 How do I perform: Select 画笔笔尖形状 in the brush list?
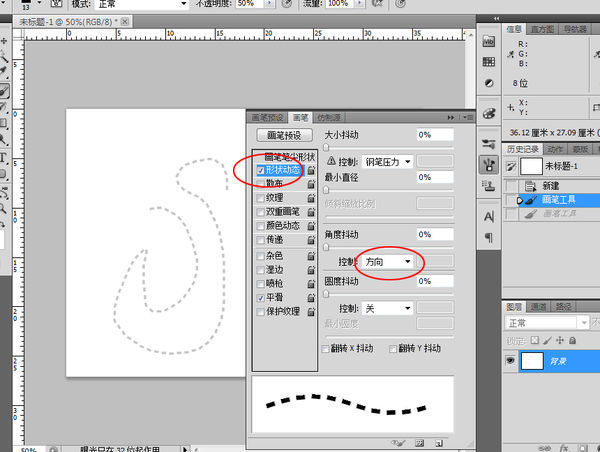(290, 157)
